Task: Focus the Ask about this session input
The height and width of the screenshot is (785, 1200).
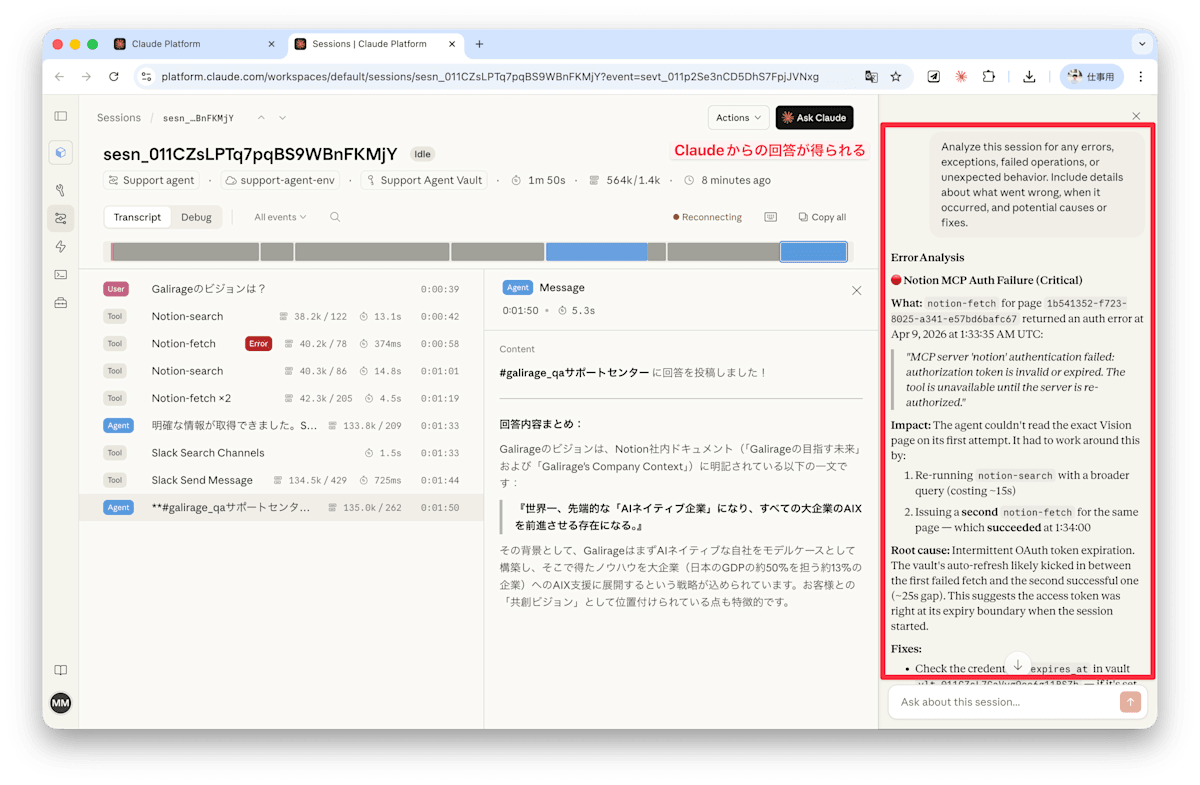Action: tap(1007, 702)
